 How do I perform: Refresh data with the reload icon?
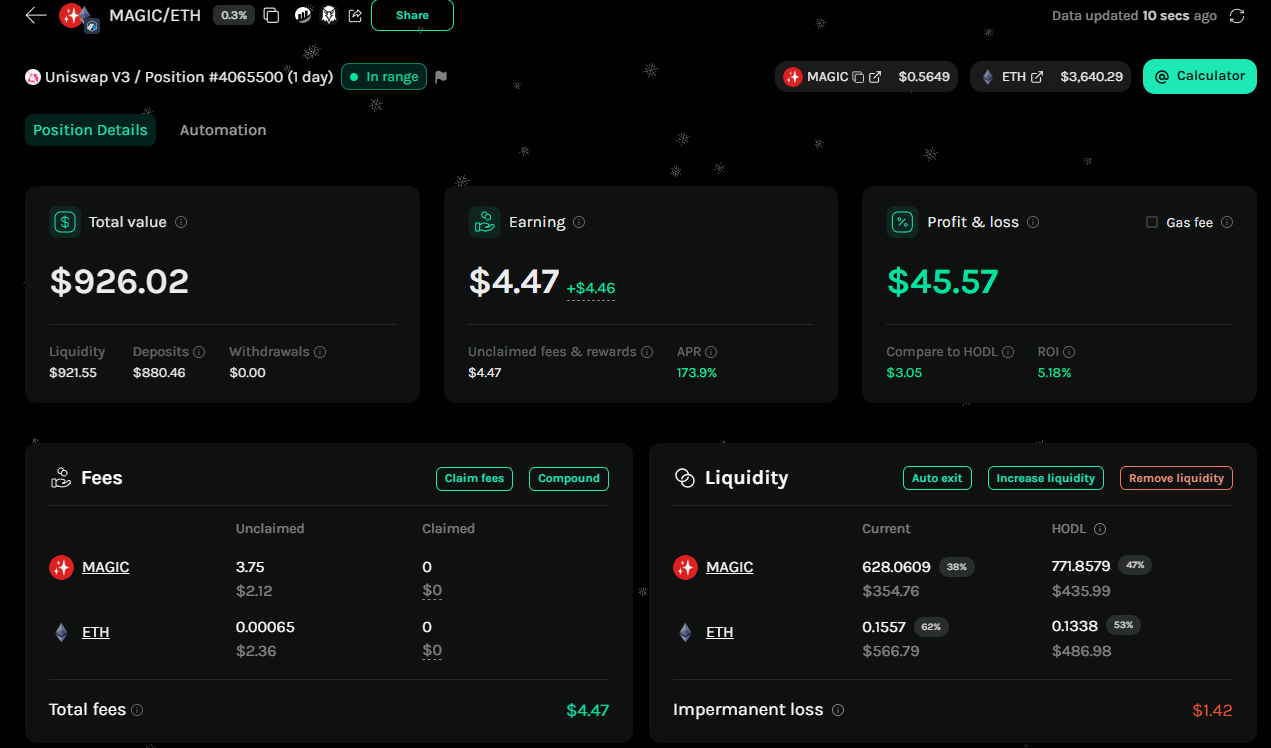click(1237, 16)
